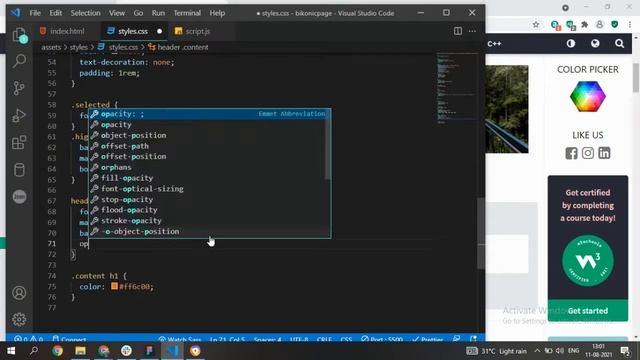Click the Get started button
The width and height of the screenshot is (640, 360).
(x=588, y=311)
